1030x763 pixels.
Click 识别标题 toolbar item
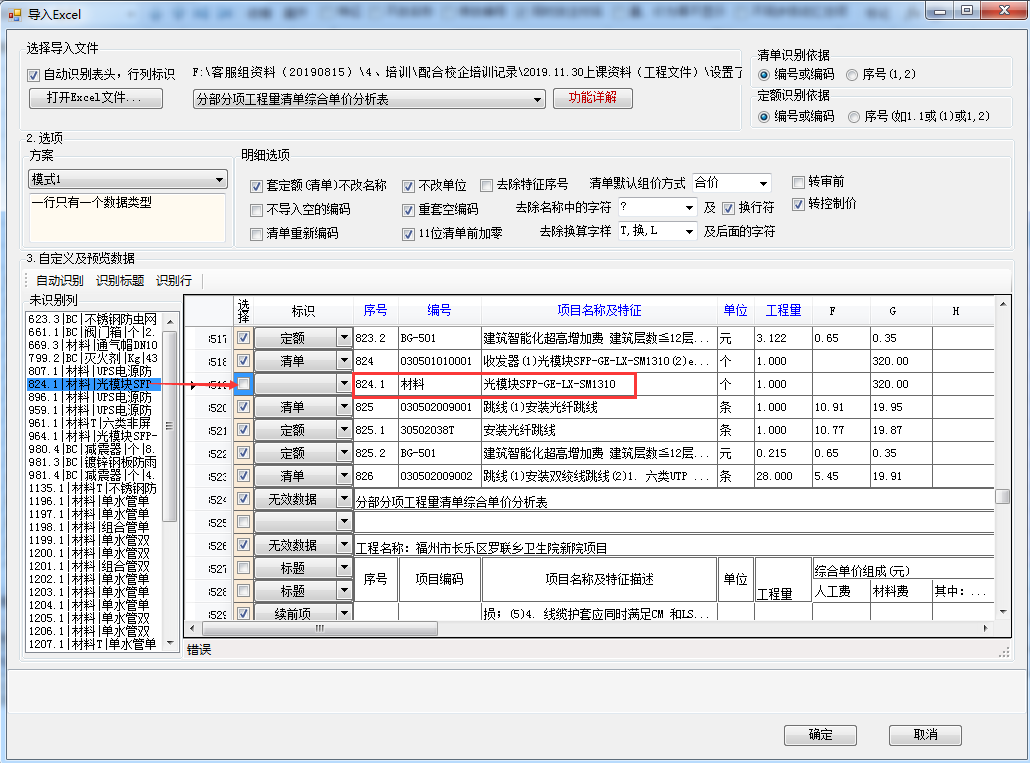120,281
